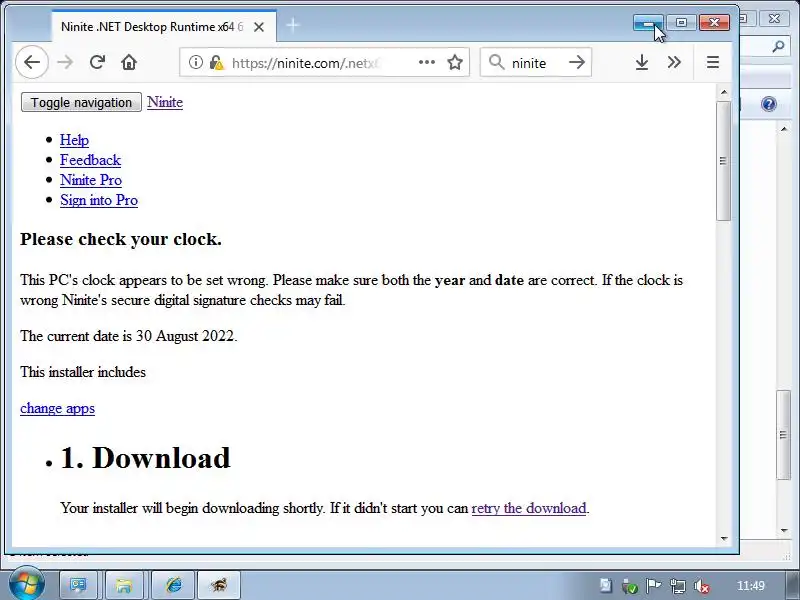The image size is (800, 600).
Task: Go back to the previous page
Action: [x=32, y=62]
